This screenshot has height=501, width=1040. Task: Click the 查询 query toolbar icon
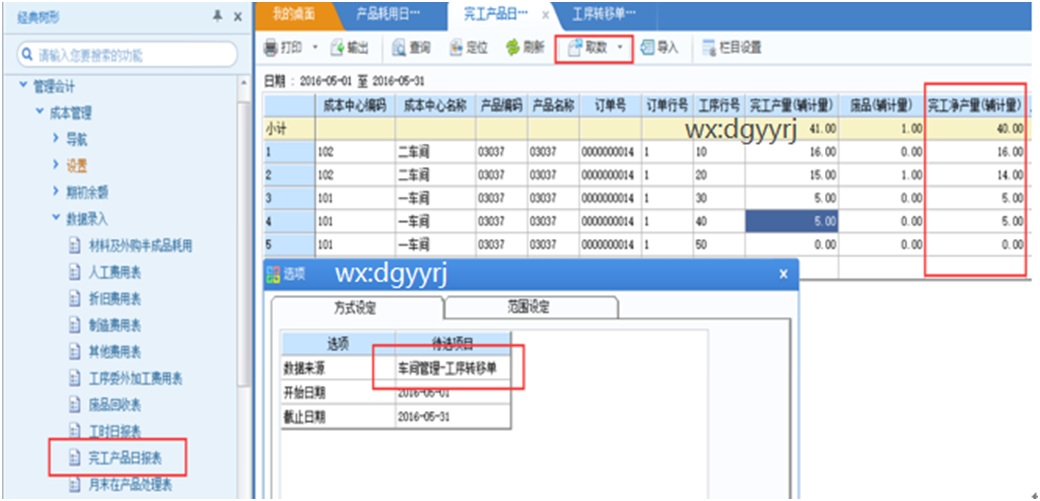click(399, 48)
